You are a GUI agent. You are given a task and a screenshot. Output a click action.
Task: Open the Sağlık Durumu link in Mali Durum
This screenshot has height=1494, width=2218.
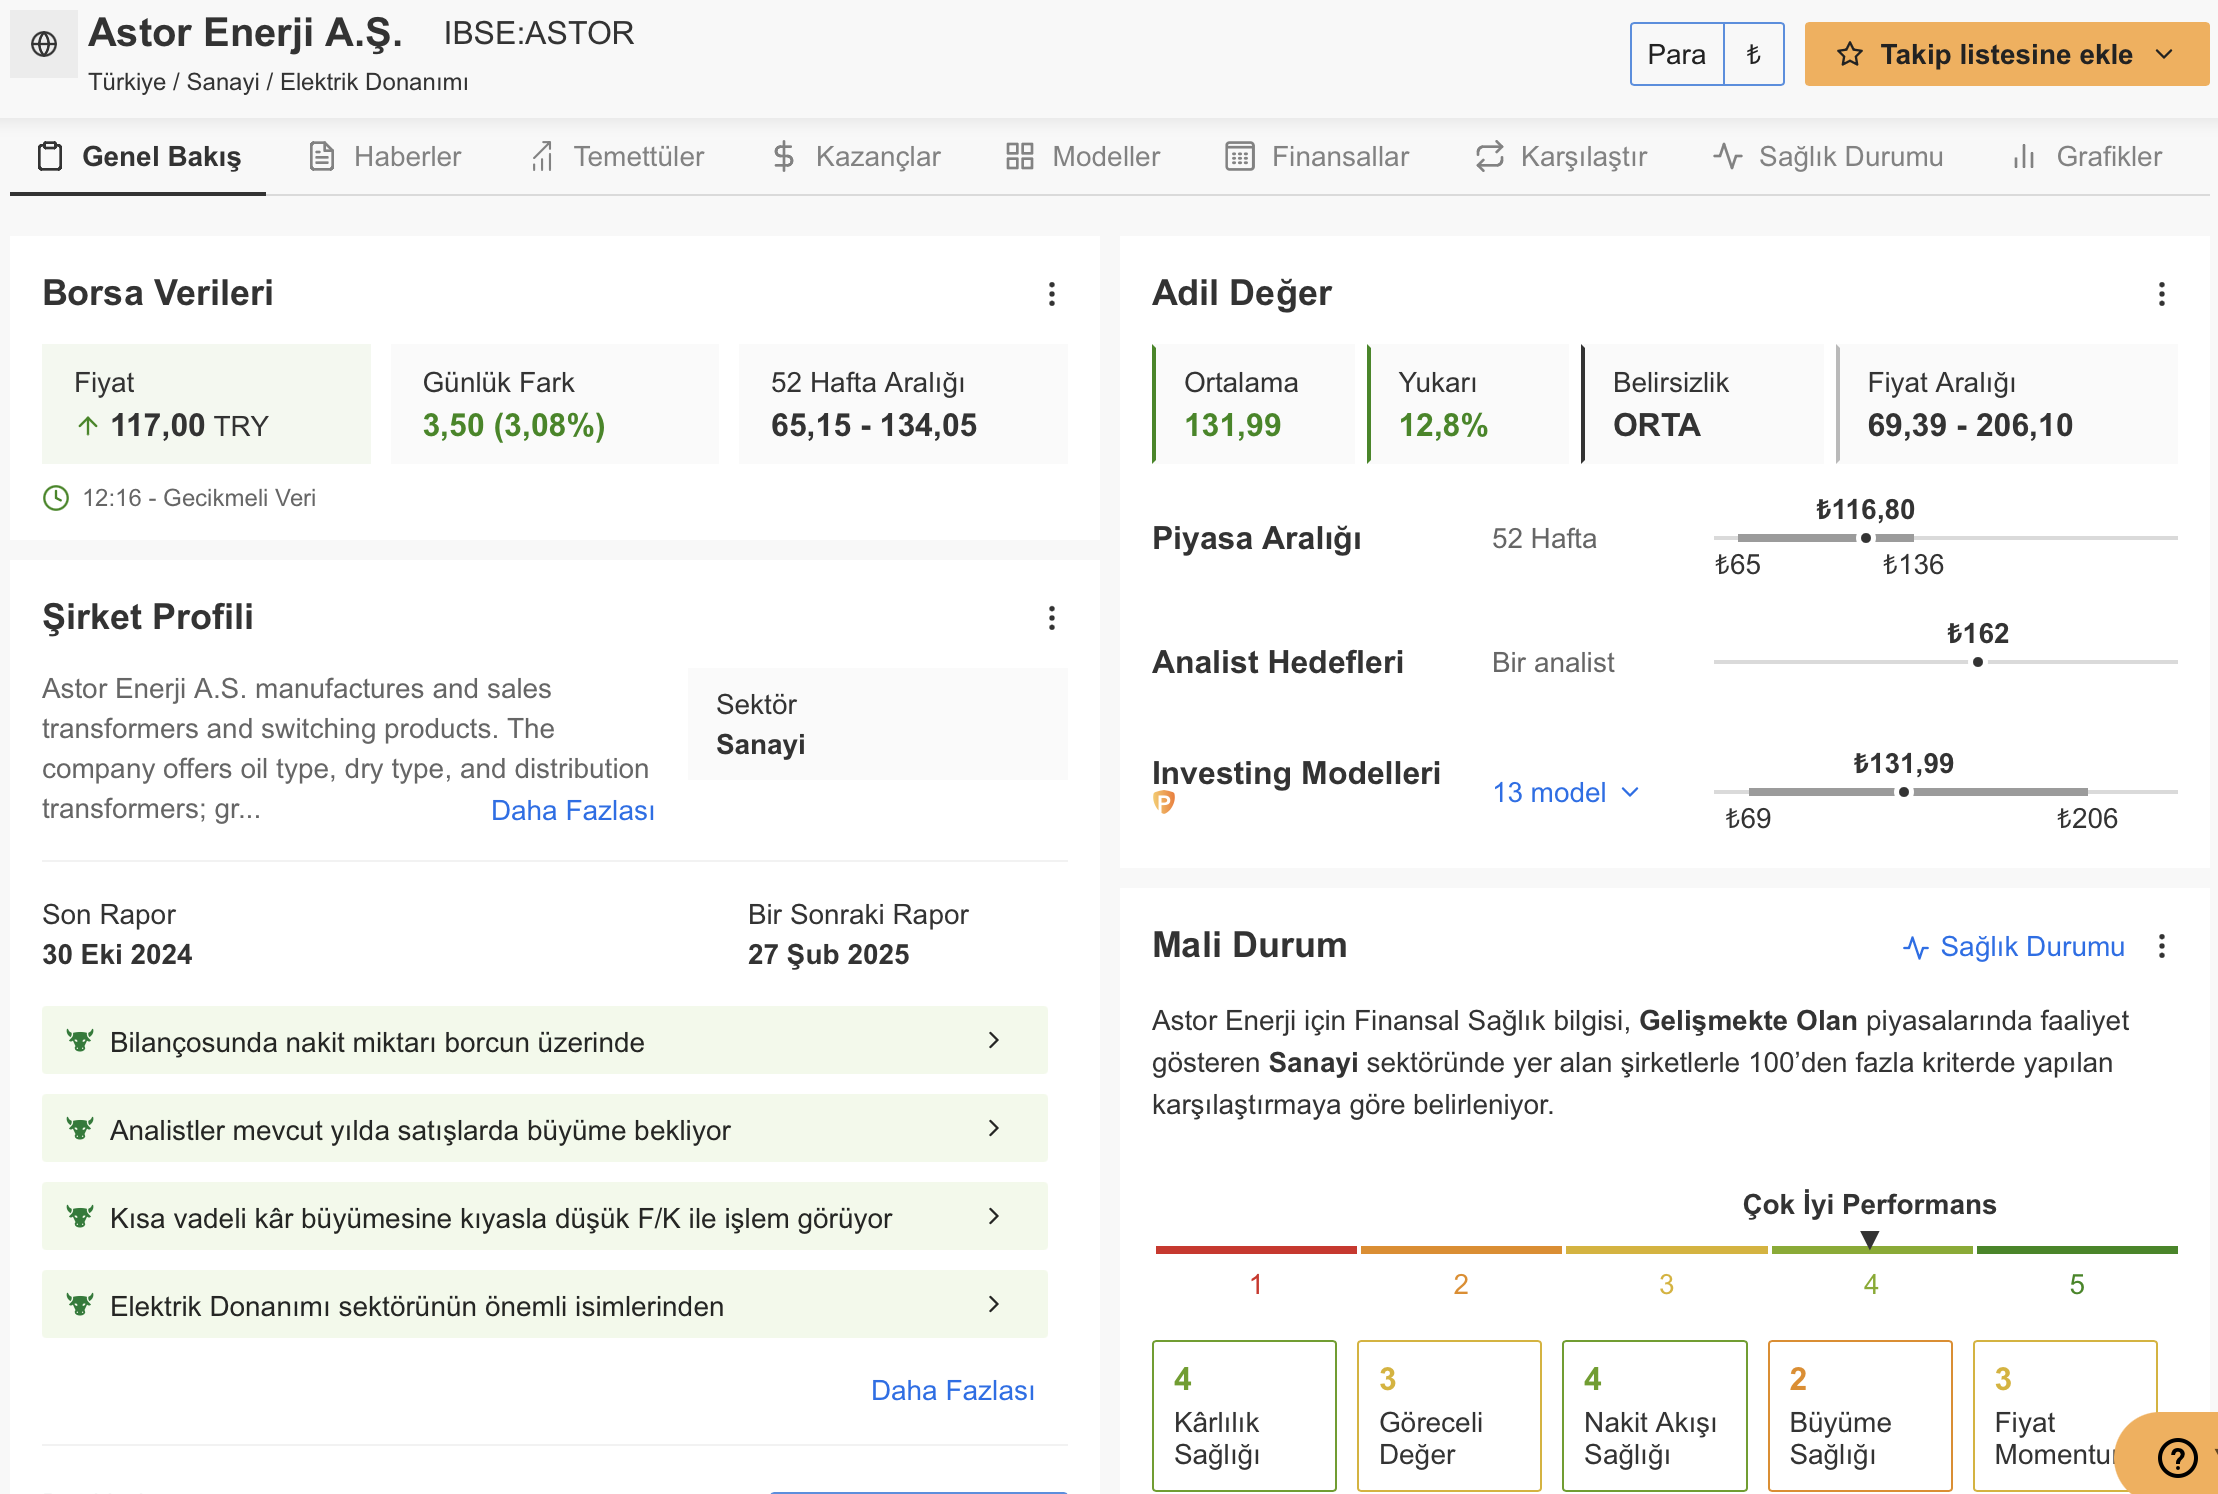[x=2013, y=946]
